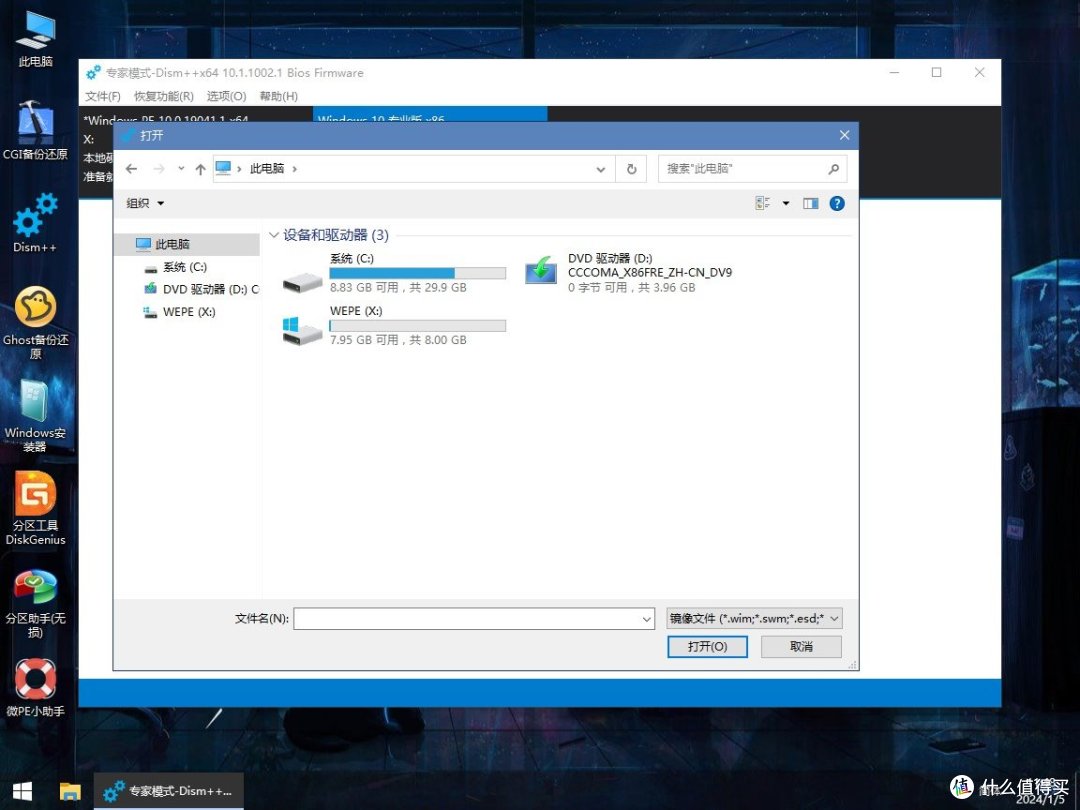Image resolution: width=1080 pixels, height=810 pixels.
Task: Collapse 设备和驱动器 (3) group
Action: point(273,235)
